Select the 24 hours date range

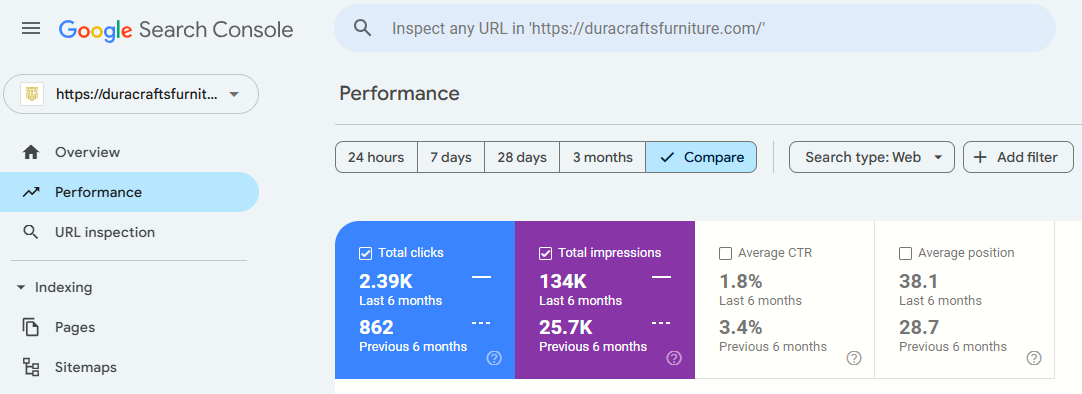[x=376, y=157]
